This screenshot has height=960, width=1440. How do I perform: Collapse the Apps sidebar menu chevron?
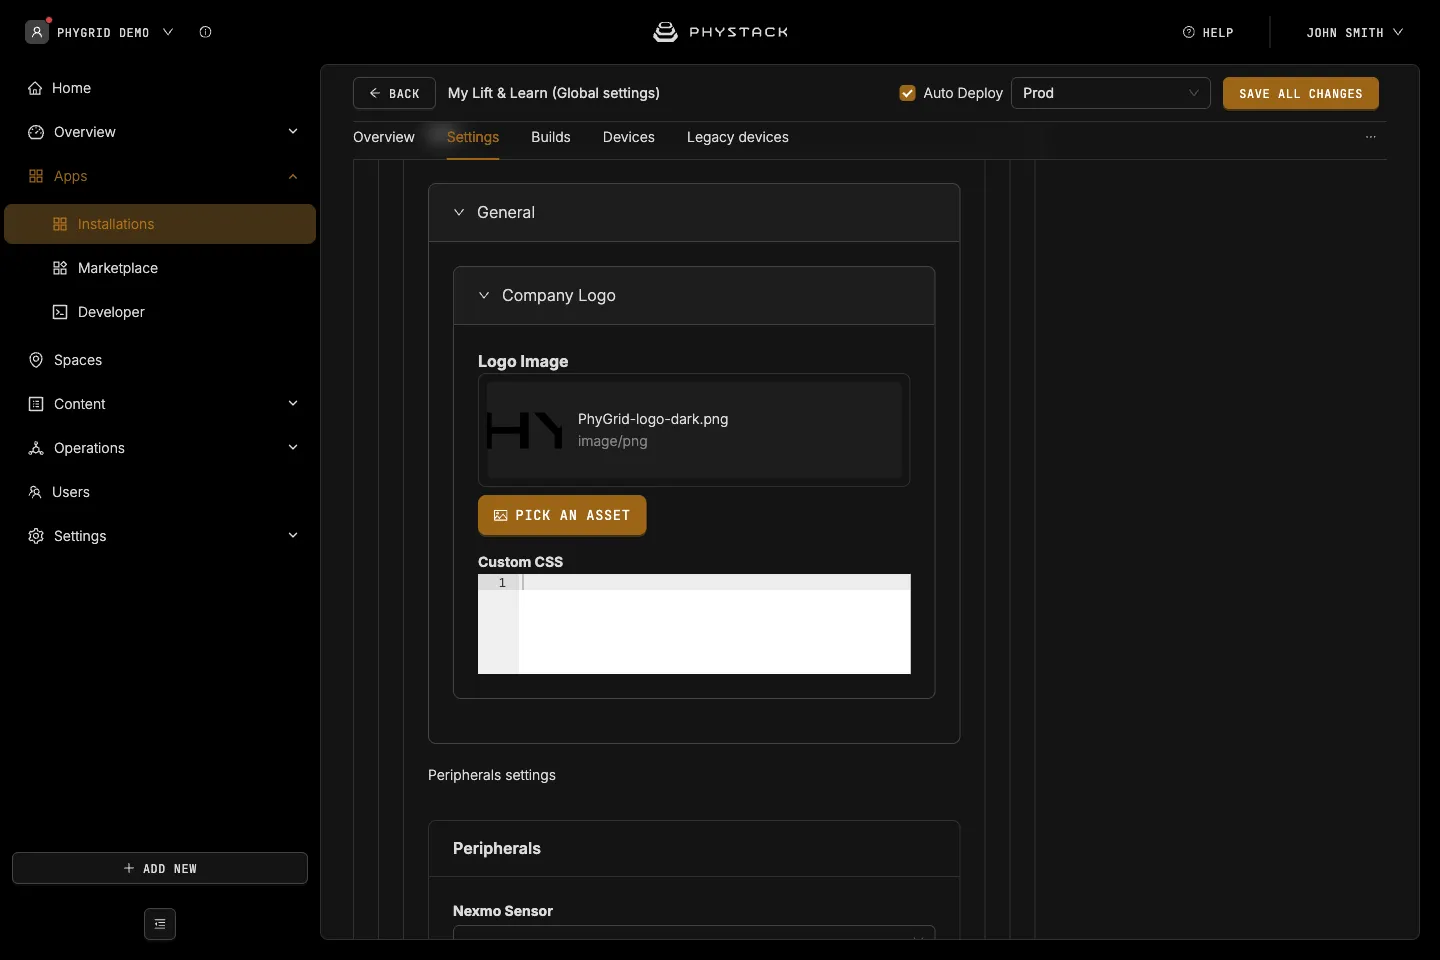pyautogui.click(x=293, y=176)
